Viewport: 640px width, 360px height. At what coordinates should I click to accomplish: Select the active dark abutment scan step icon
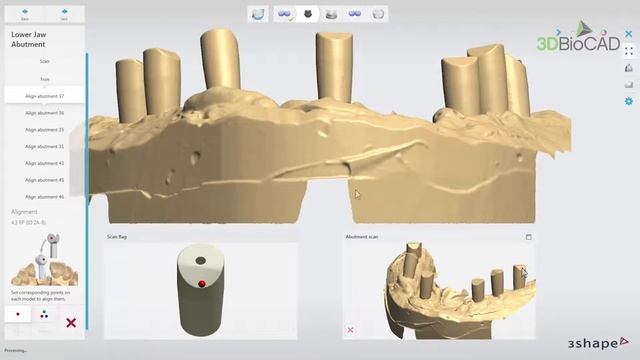(308, 14)
